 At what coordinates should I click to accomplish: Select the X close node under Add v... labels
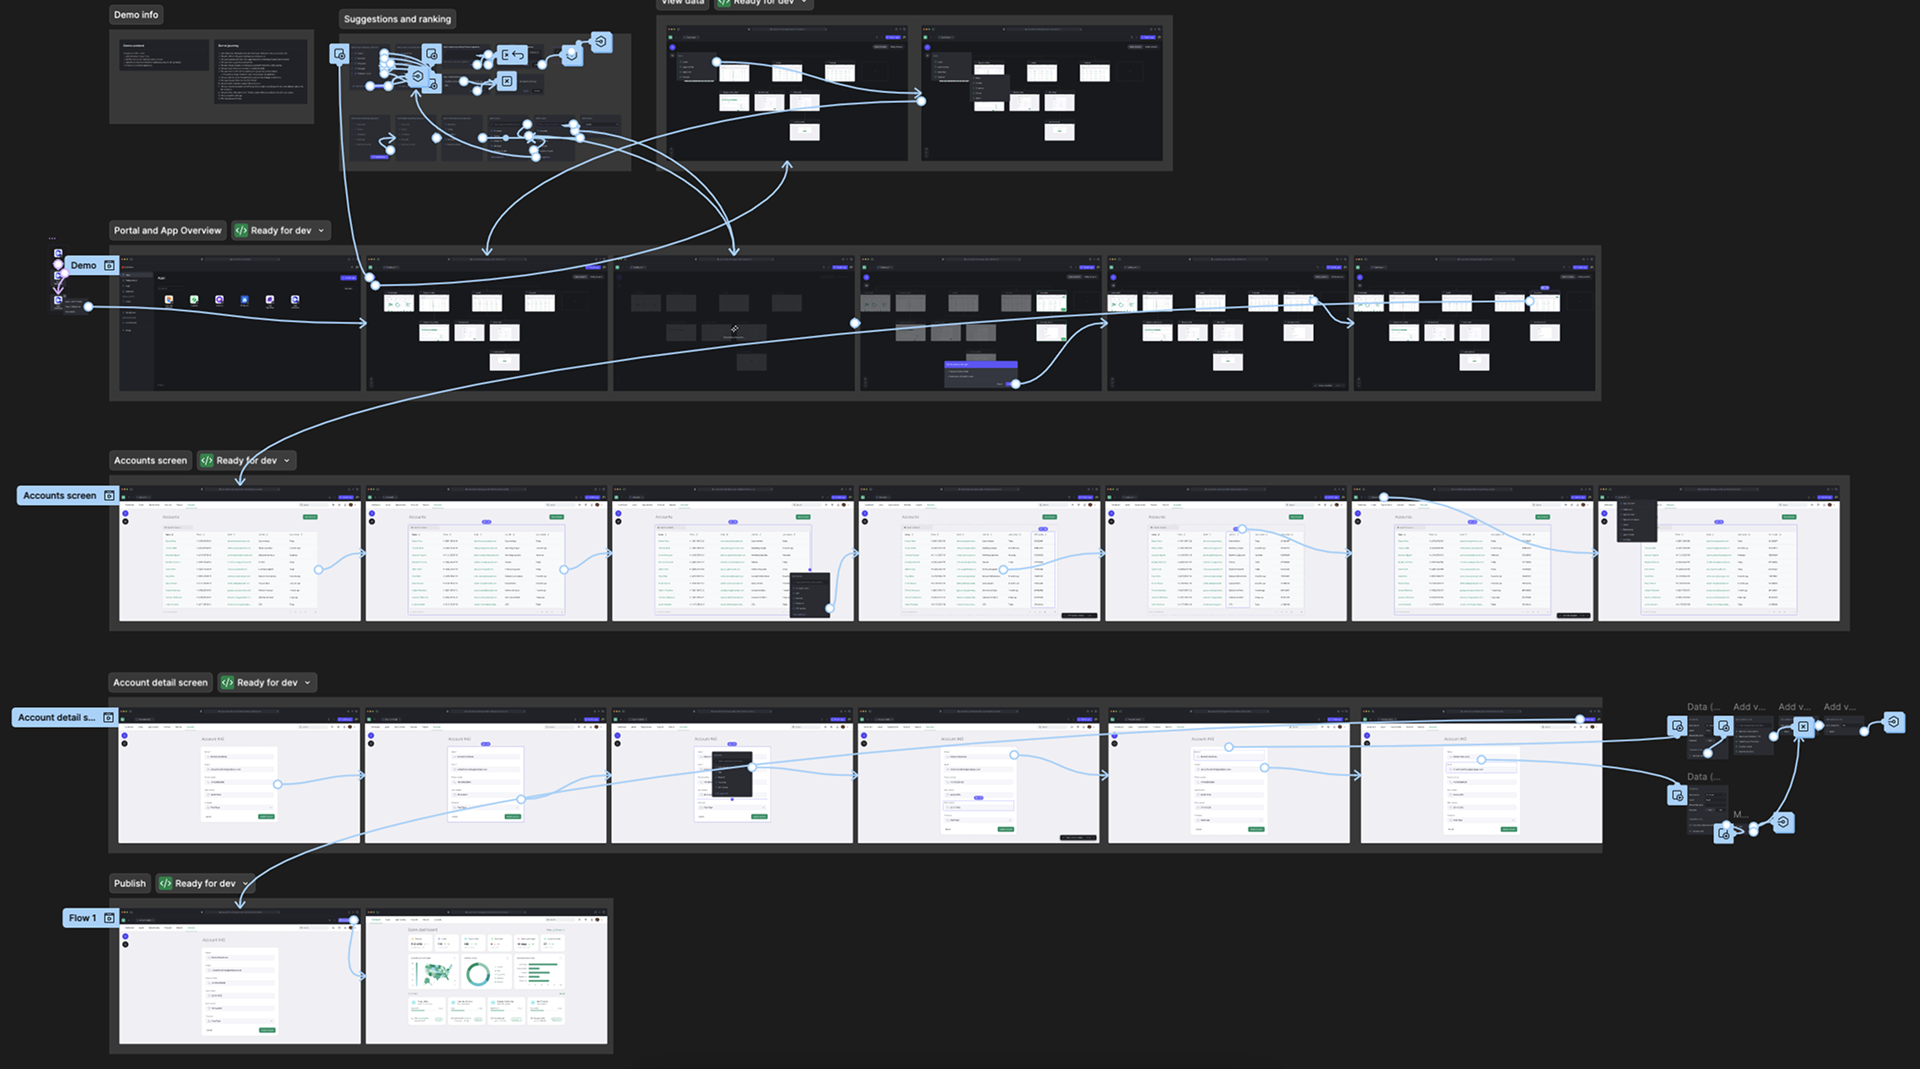click(x=1803, y=727)
